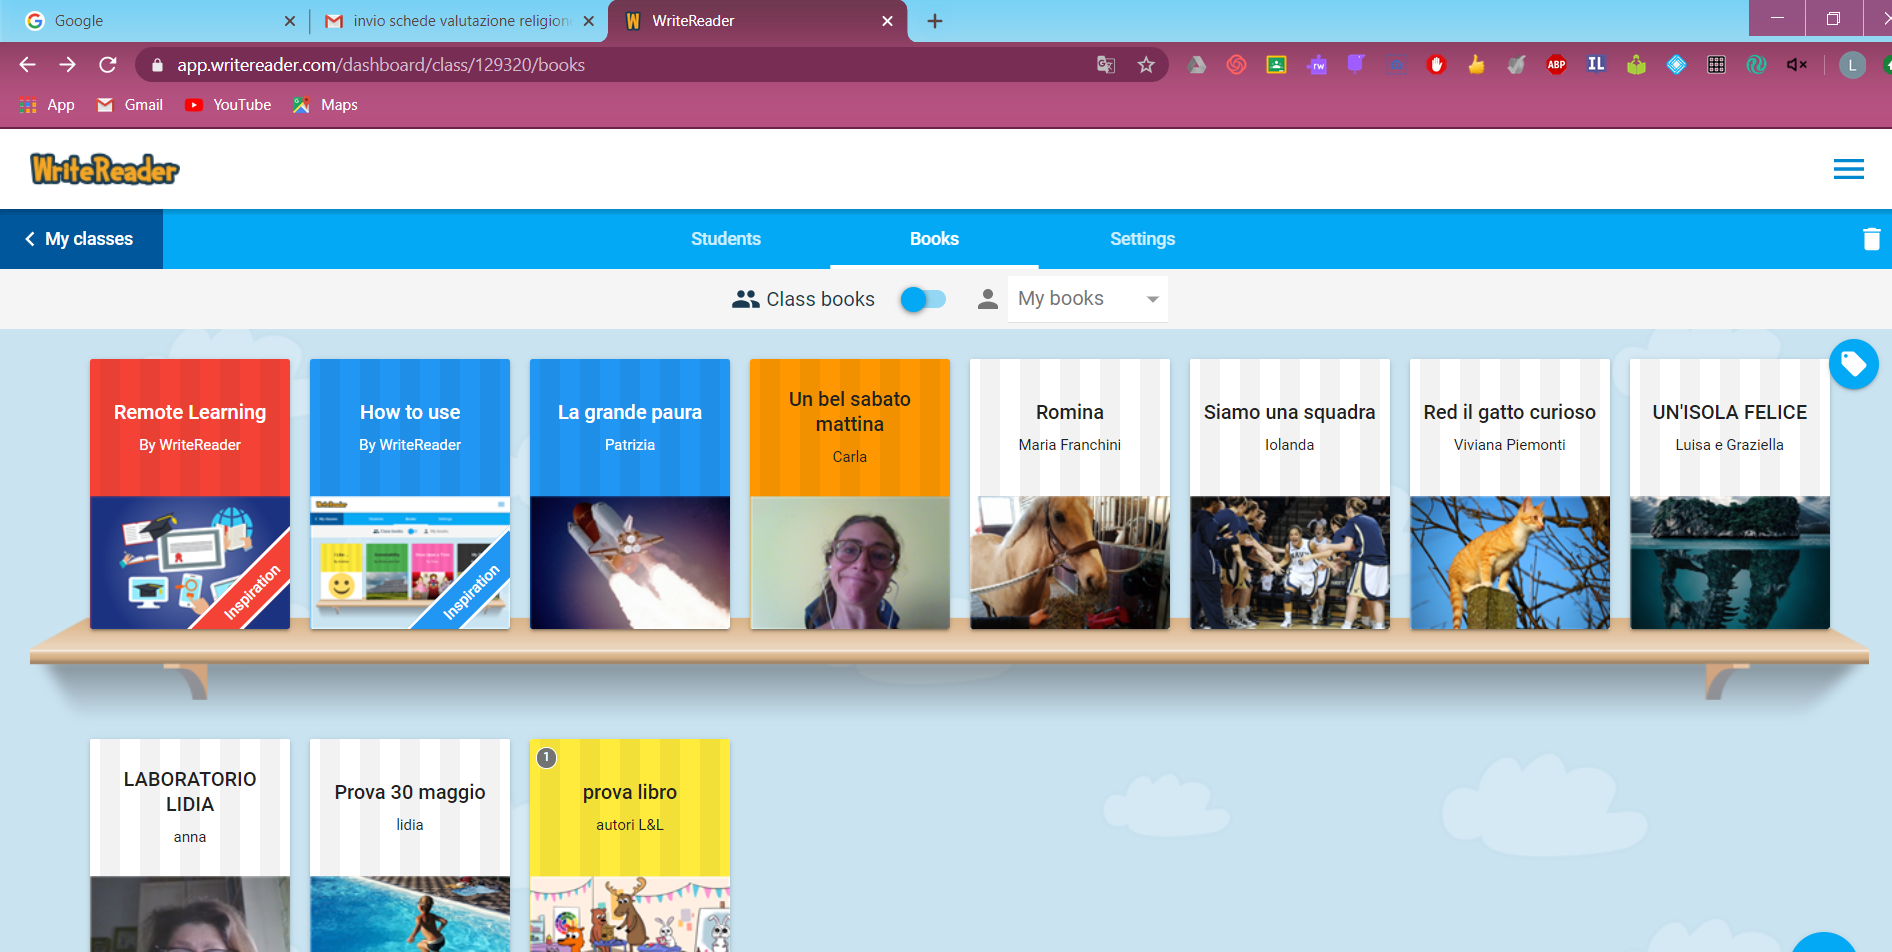
Task: Click the WriteReader logo
Action: point(105,169)
